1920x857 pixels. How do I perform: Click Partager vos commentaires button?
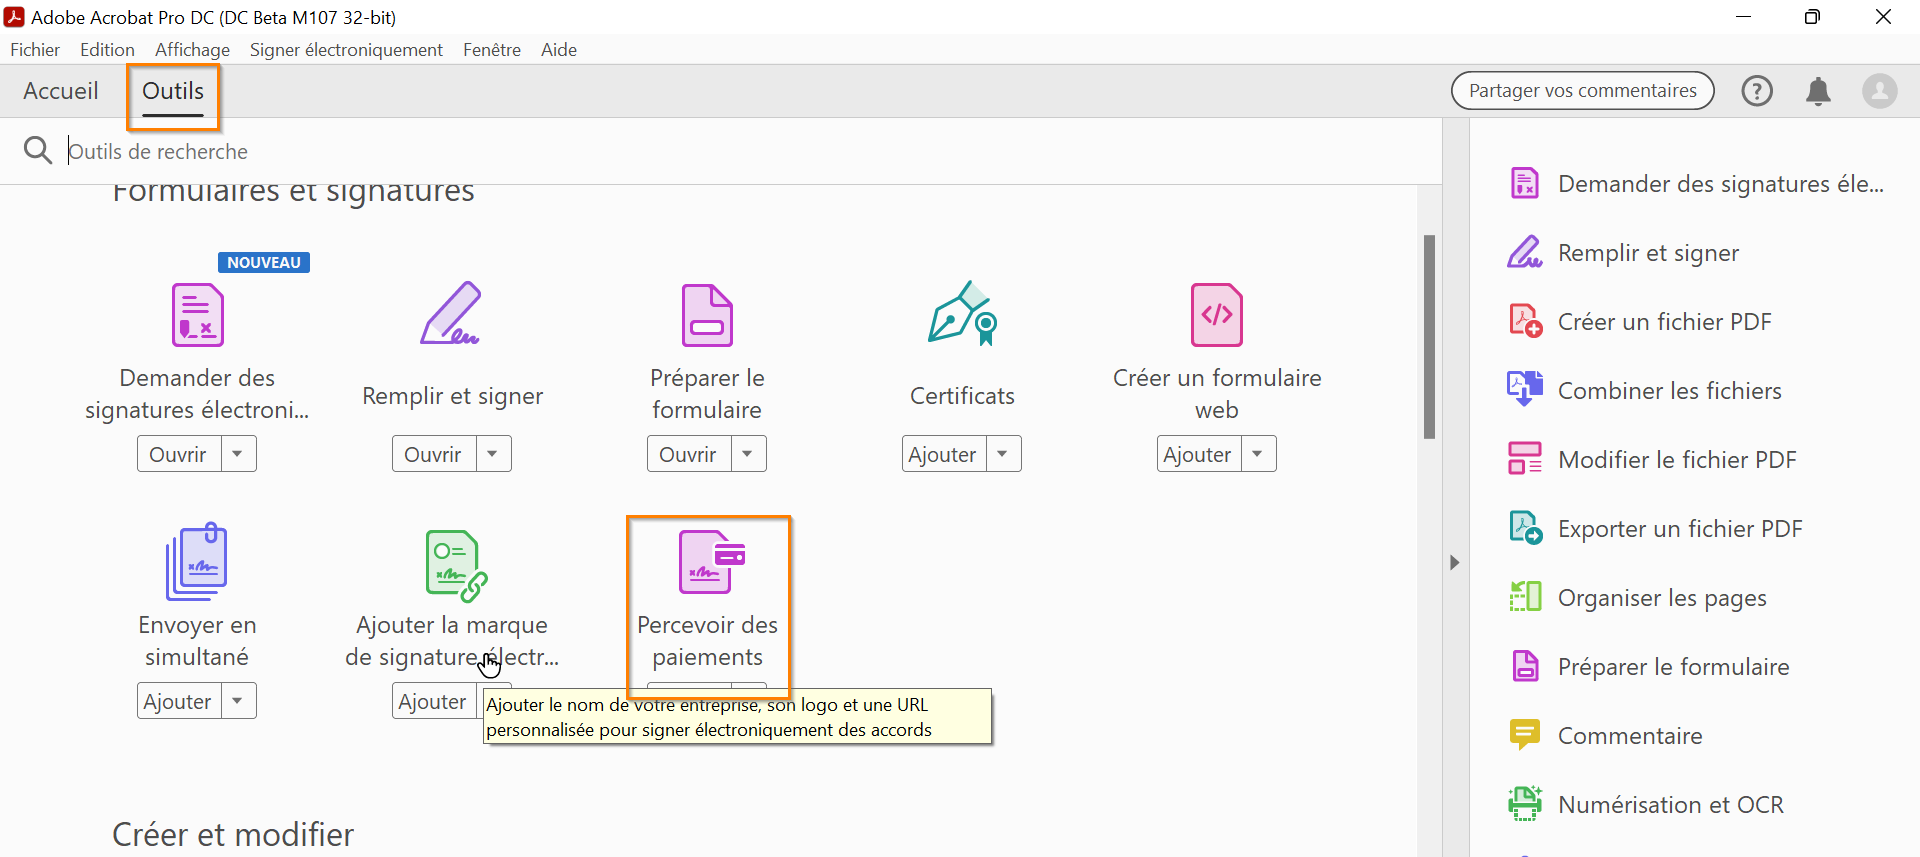tap(1582, 91)
